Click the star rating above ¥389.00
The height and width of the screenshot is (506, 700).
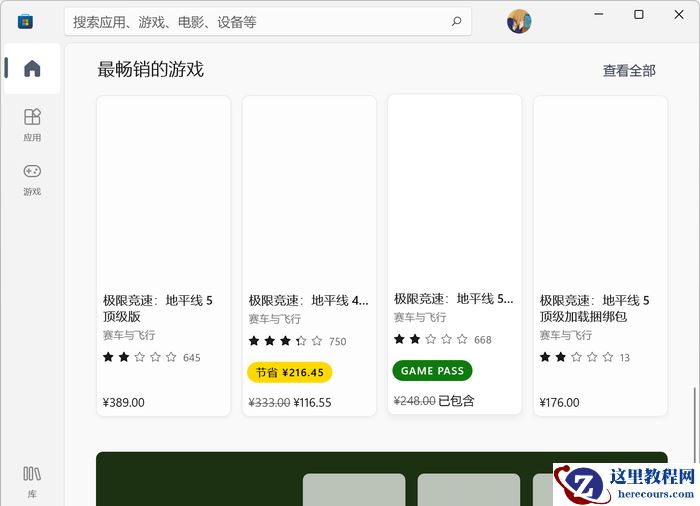coord(139,357)
